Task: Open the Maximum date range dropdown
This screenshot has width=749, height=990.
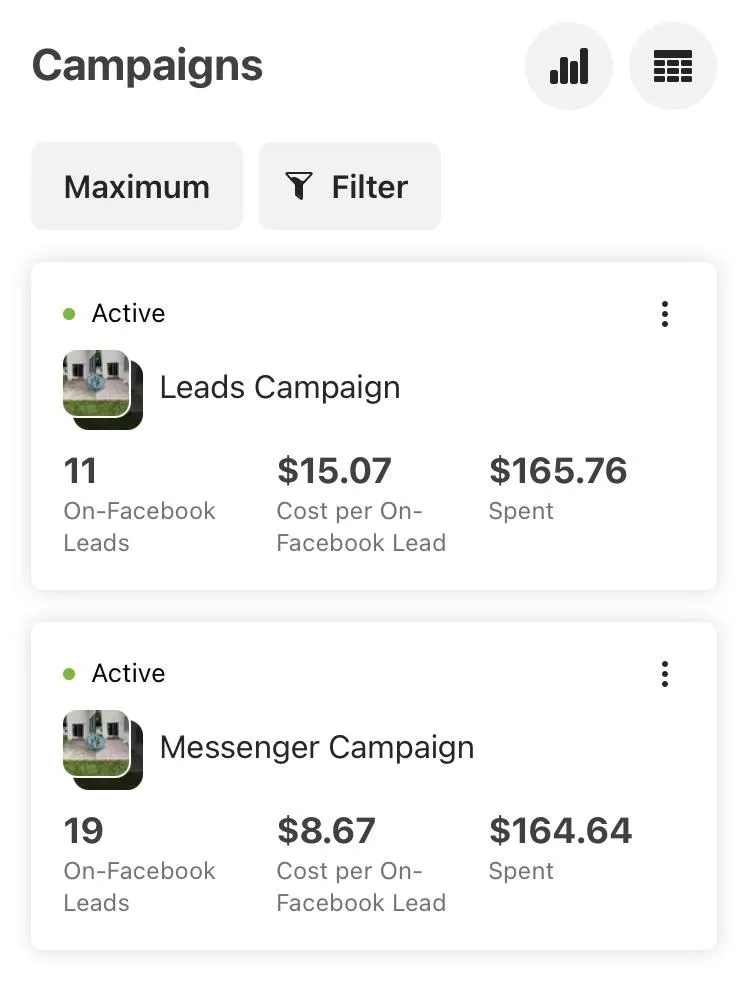Action: point(137,186)
